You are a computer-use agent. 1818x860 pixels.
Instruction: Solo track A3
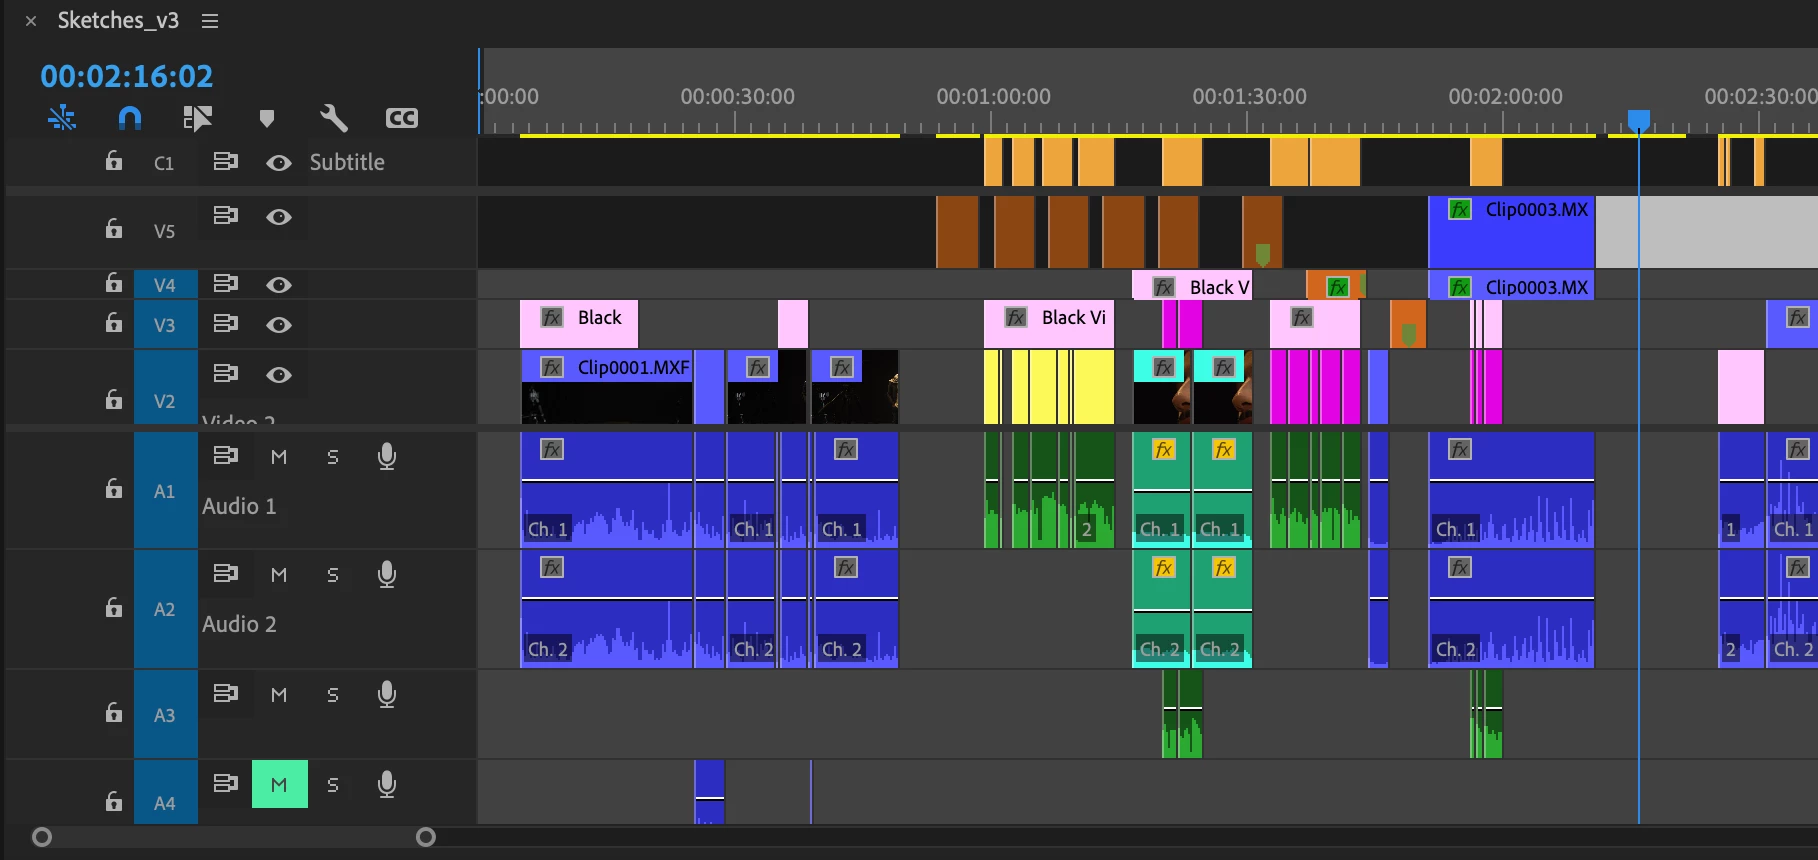pyautogui.click(x=333, y=695)
